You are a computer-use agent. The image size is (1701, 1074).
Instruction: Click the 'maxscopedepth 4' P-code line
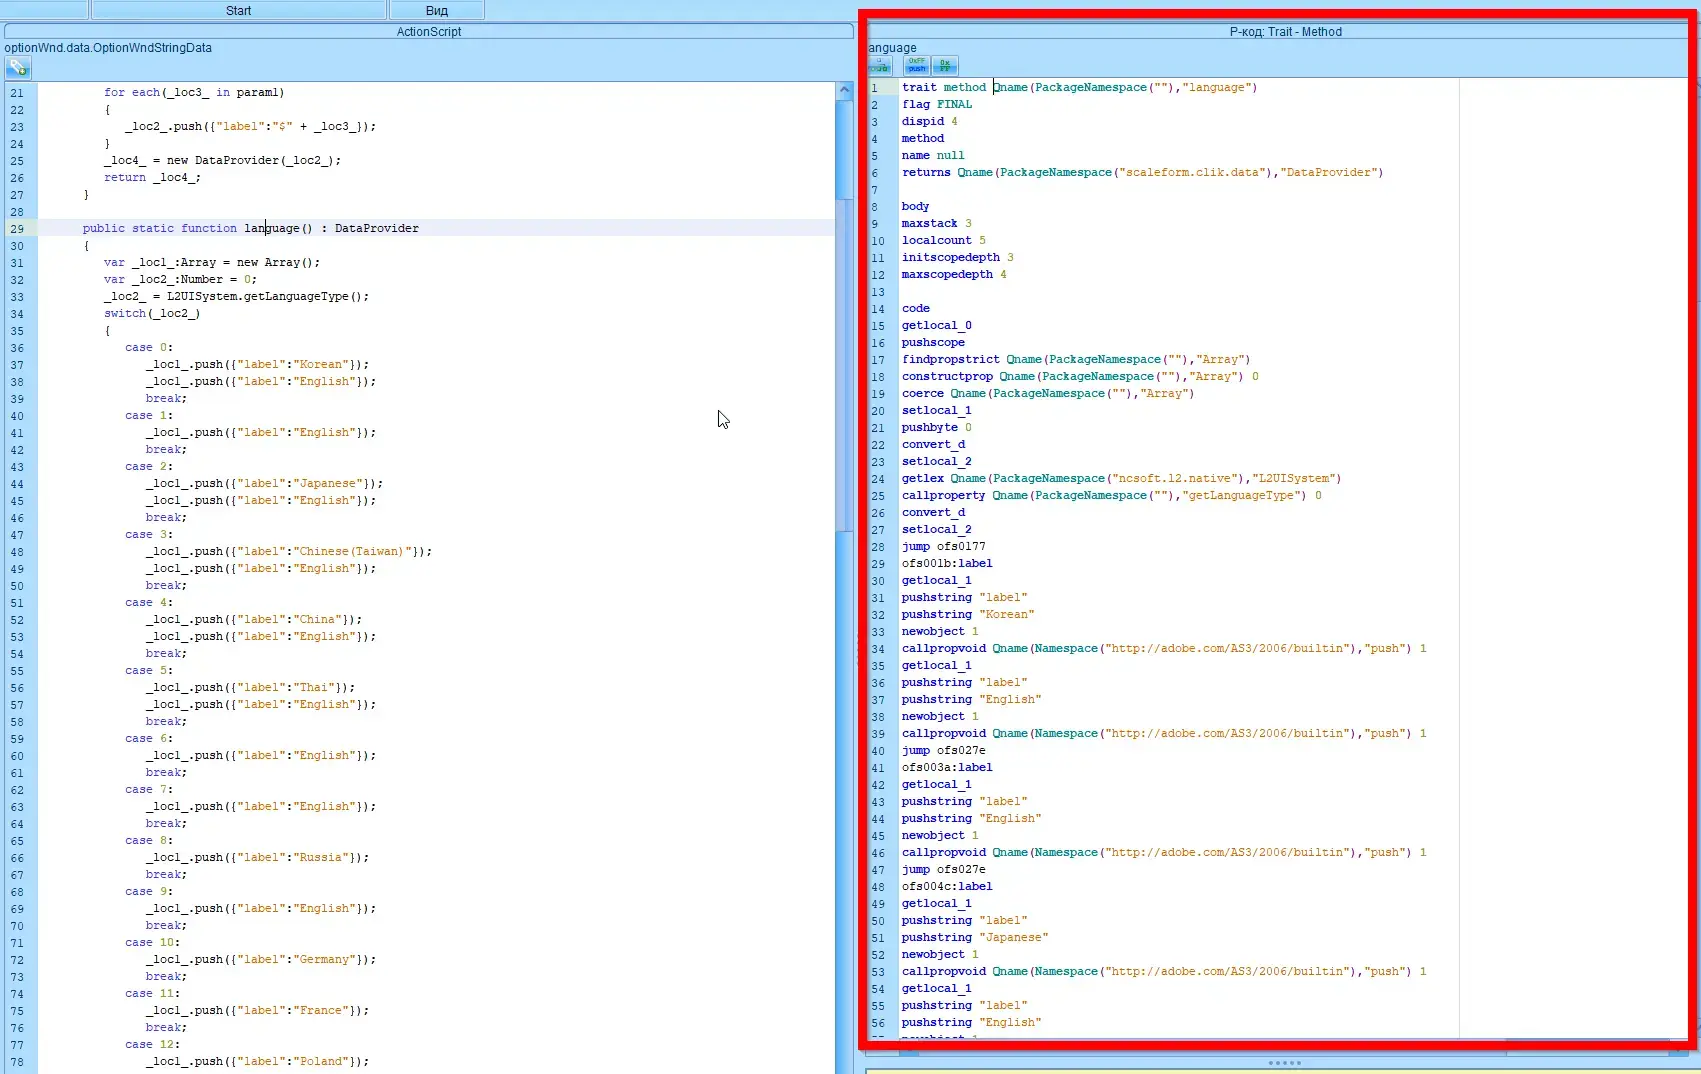(x=955, y=274)
